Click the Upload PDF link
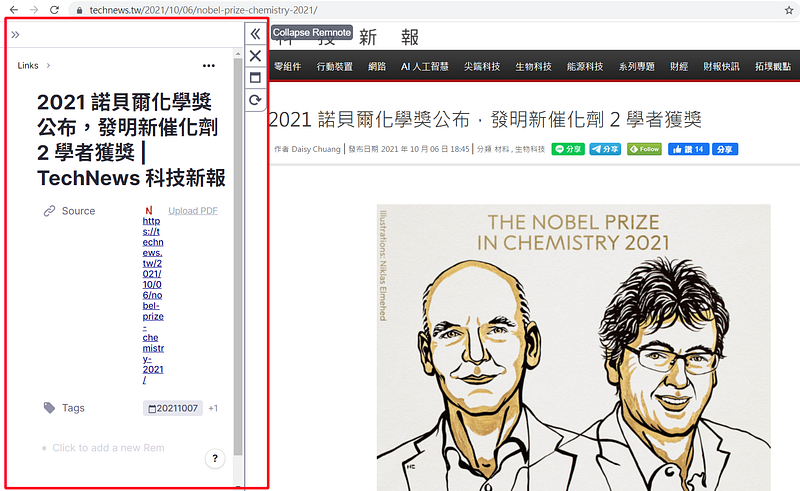 click(x=193, y=211)
